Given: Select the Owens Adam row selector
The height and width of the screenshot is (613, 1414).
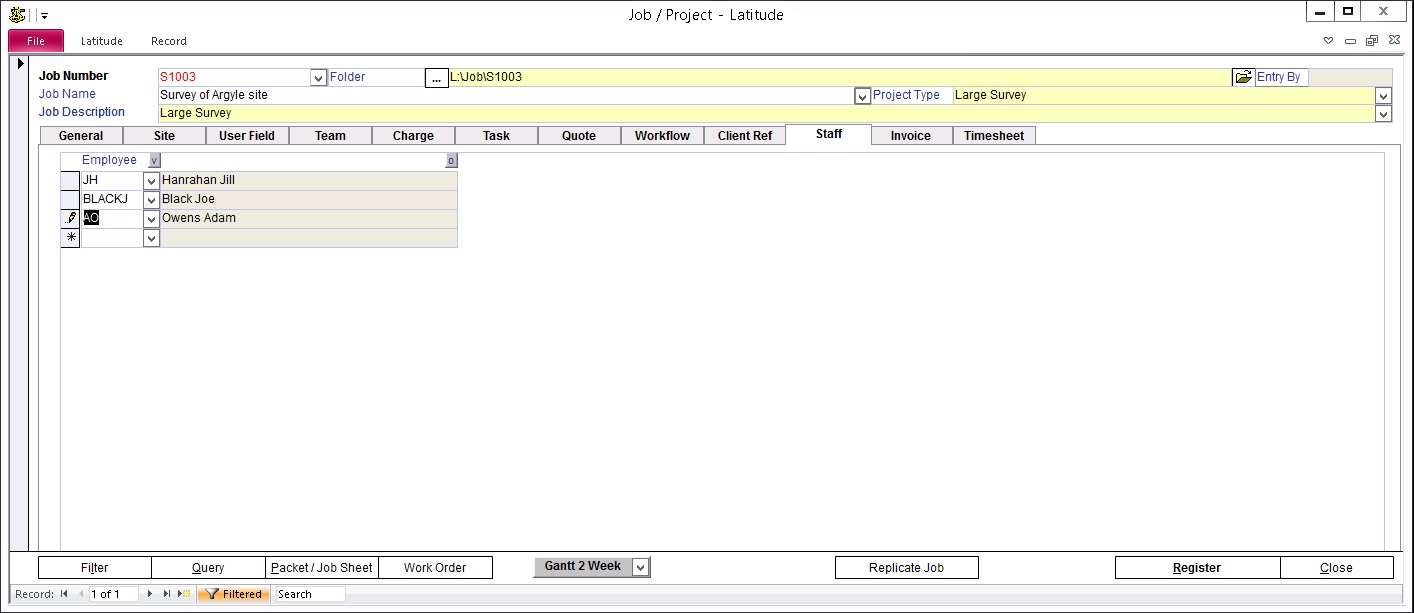Looking at the screenshot, I should pos(70,218).
